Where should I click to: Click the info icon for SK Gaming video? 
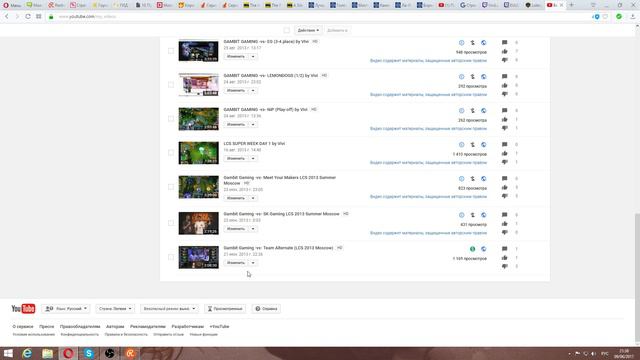461,215
